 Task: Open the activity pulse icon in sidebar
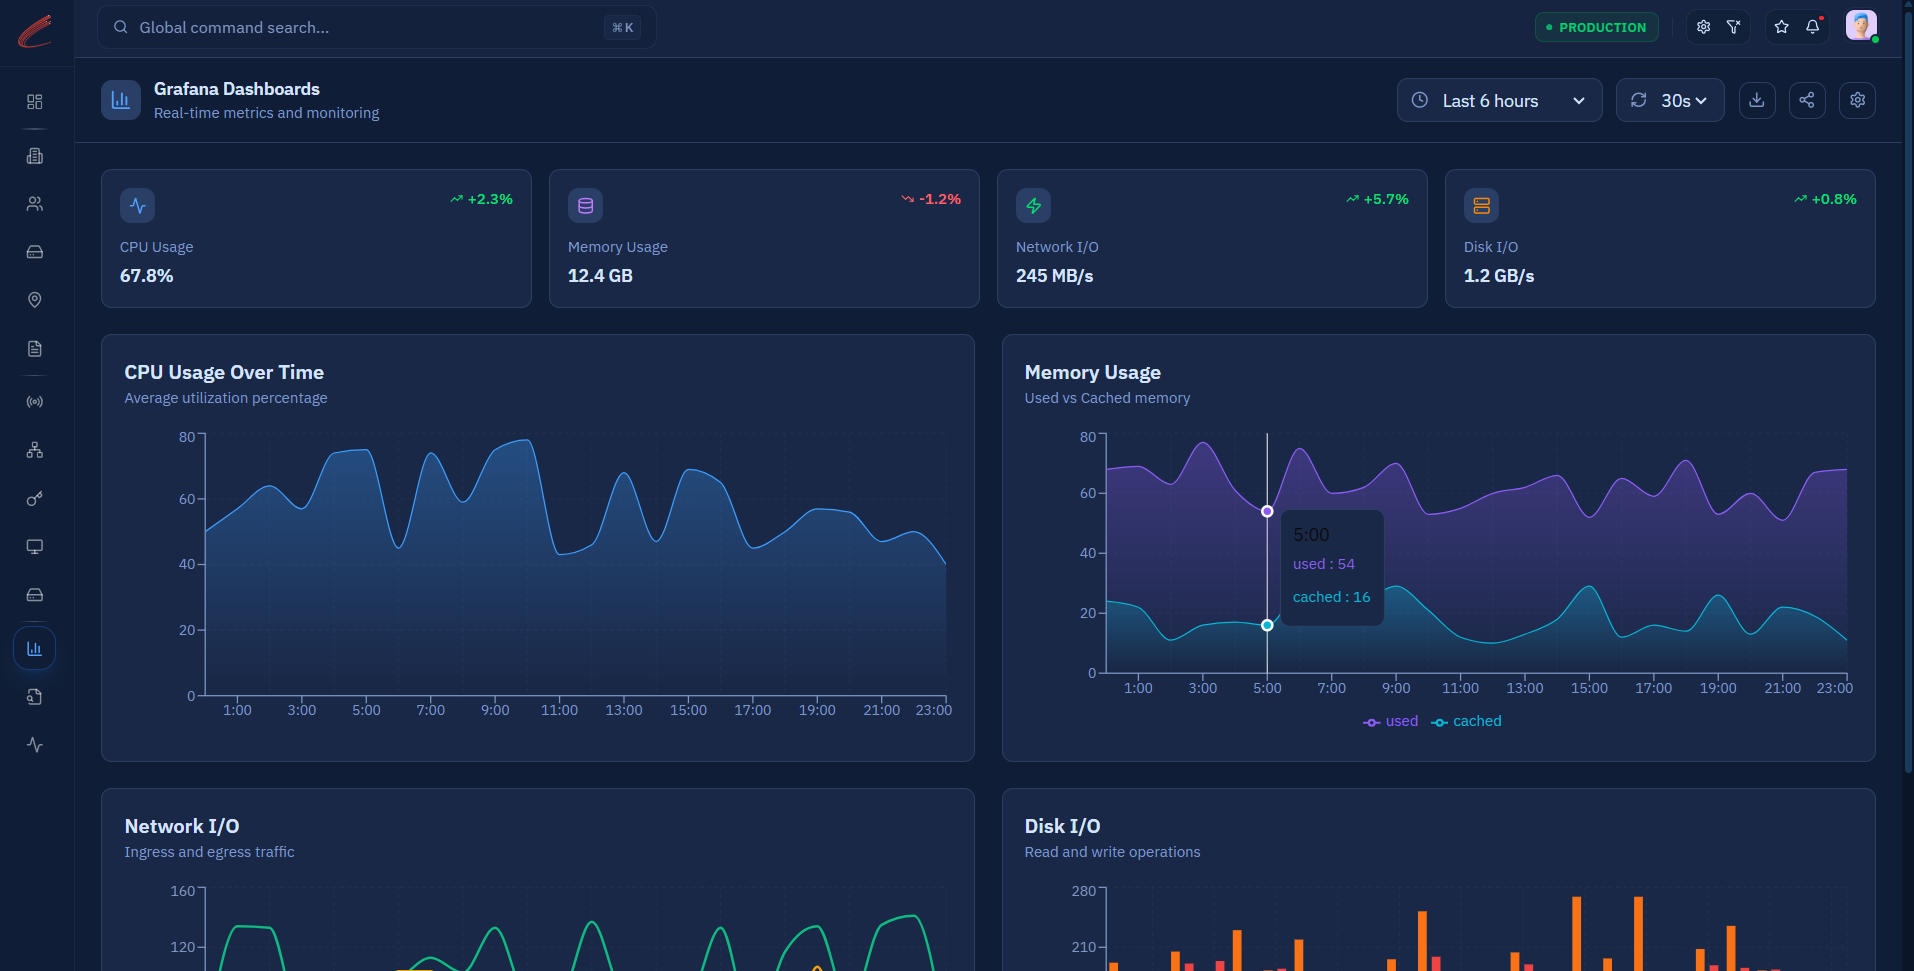point(35,745)
